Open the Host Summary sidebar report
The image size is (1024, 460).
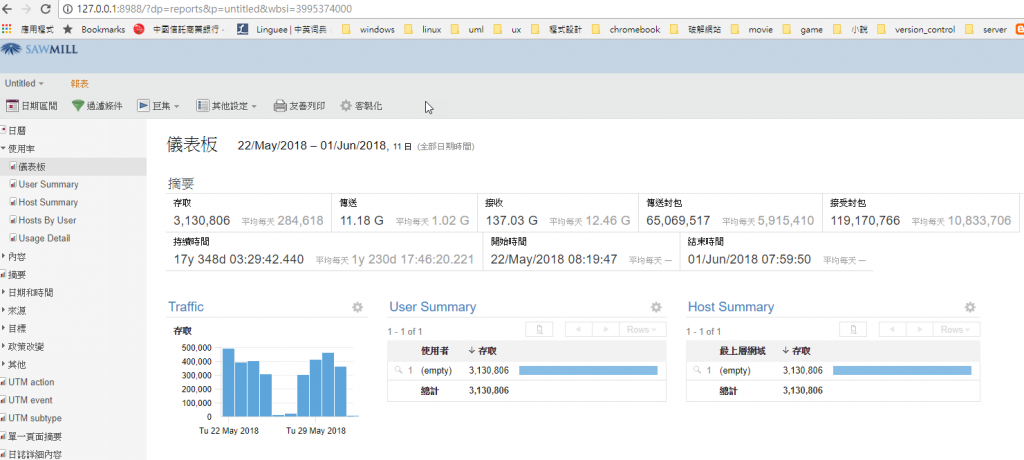pyautogui.click(x=48, y=203)
